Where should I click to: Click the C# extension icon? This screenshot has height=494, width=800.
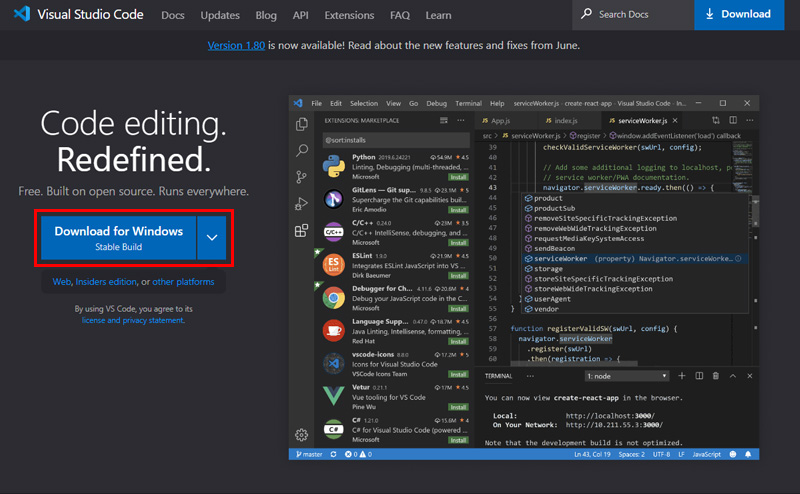tap(334, 429)
